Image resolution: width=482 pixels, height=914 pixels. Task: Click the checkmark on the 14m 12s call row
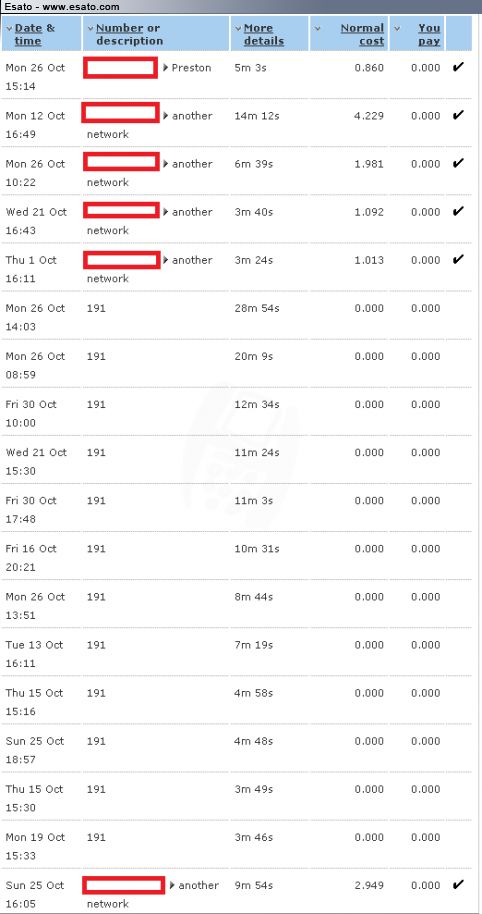coord(459,115)
